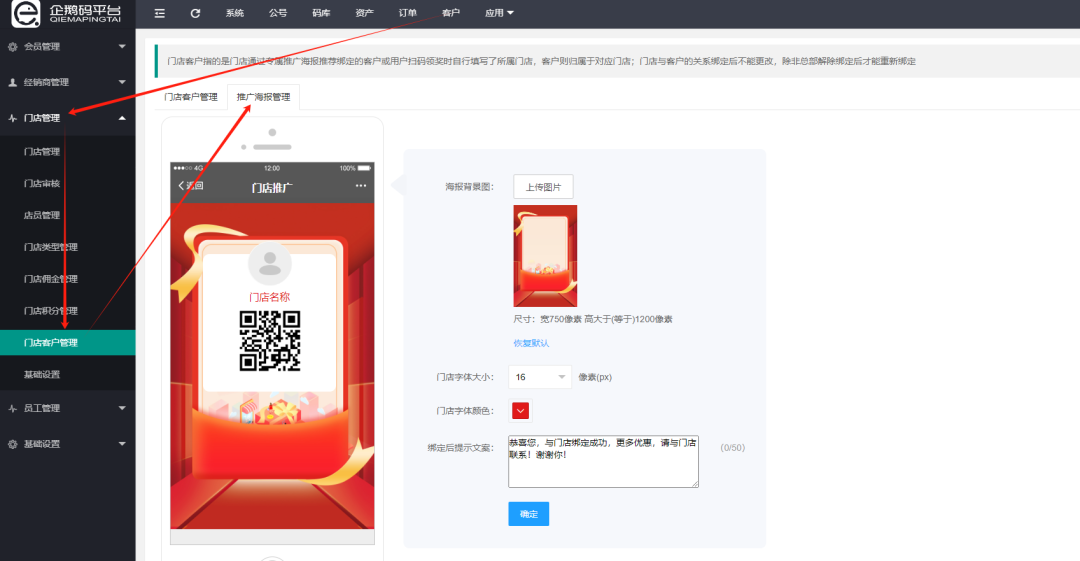Open 门店类型管理 in sidebar
Viewport: 1080px width, 561px height.
tap(51, 247)
